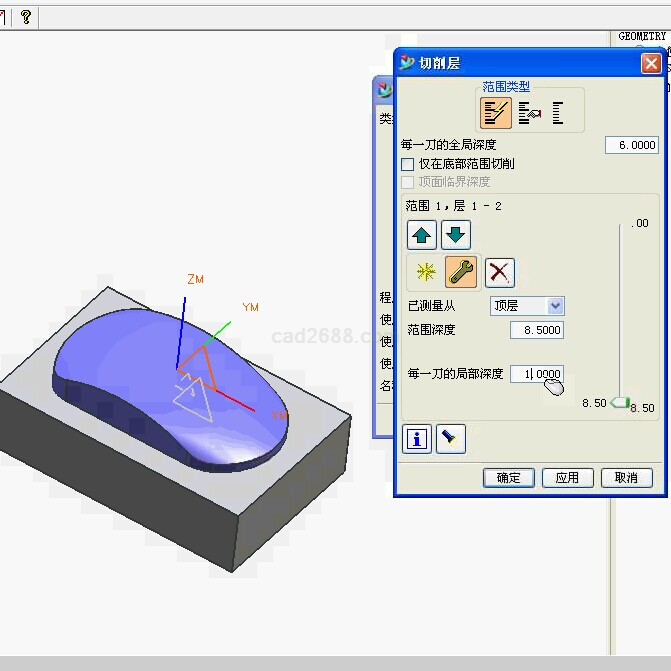671x671 pixels.
Task: Click the down arrow to move to next range
Action: click(x=456, y=235)
